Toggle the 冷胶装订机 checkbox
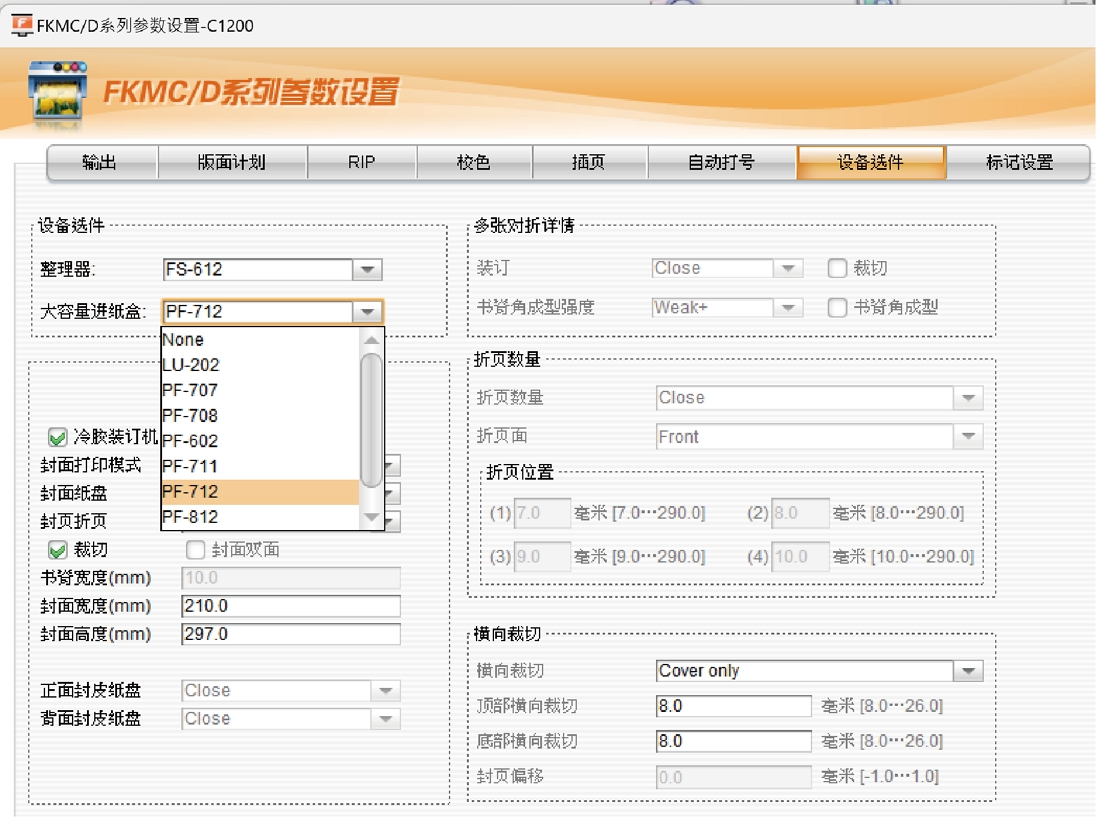This screenshot has height=817, width=1096. (58, 437)
